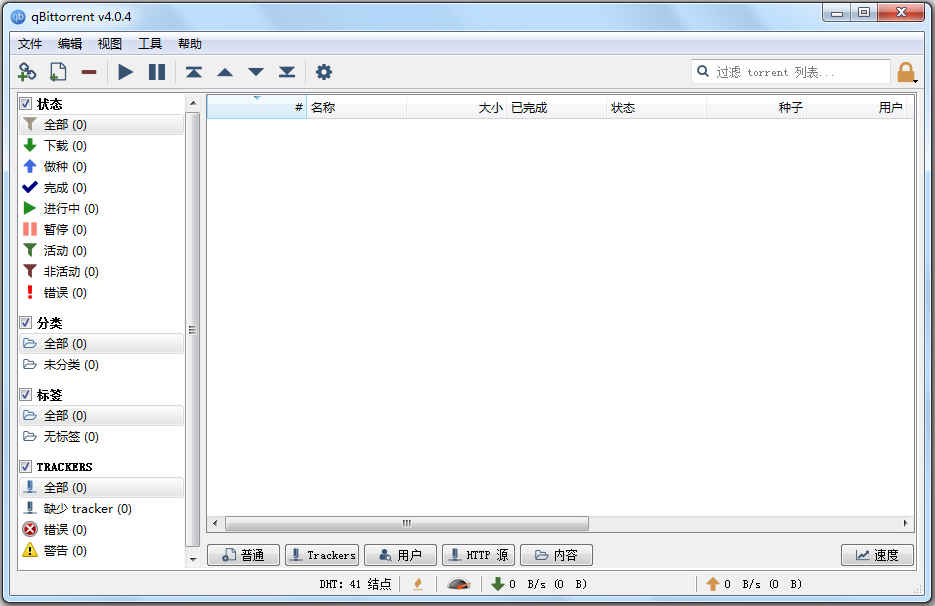Viewport: 935px width, 606px height.
Task: Select the 未分类 (0) category
Action: coord(101,364)
